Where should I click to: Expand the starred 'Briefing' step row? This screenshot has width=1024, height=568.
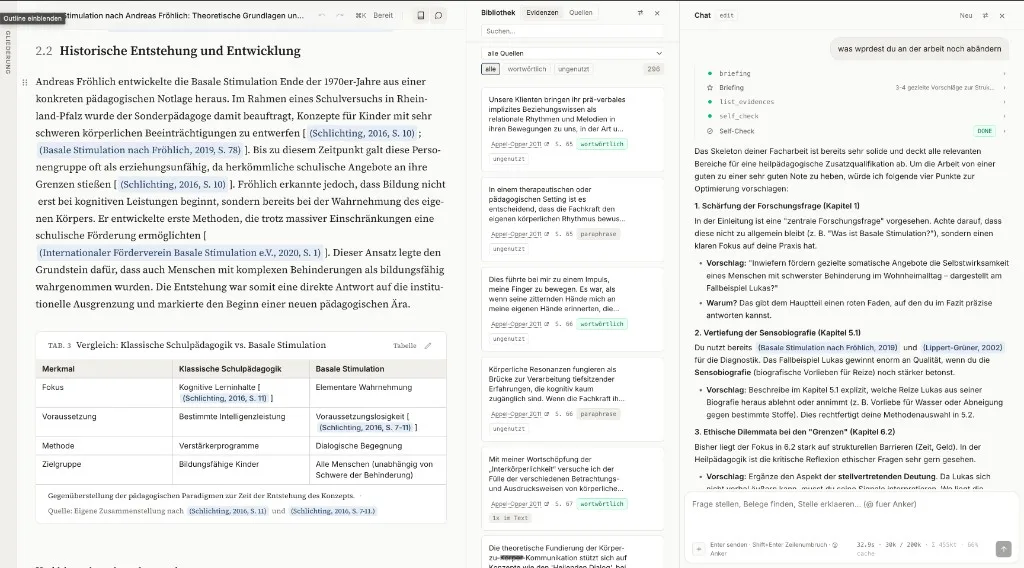[x=856, y=87]
